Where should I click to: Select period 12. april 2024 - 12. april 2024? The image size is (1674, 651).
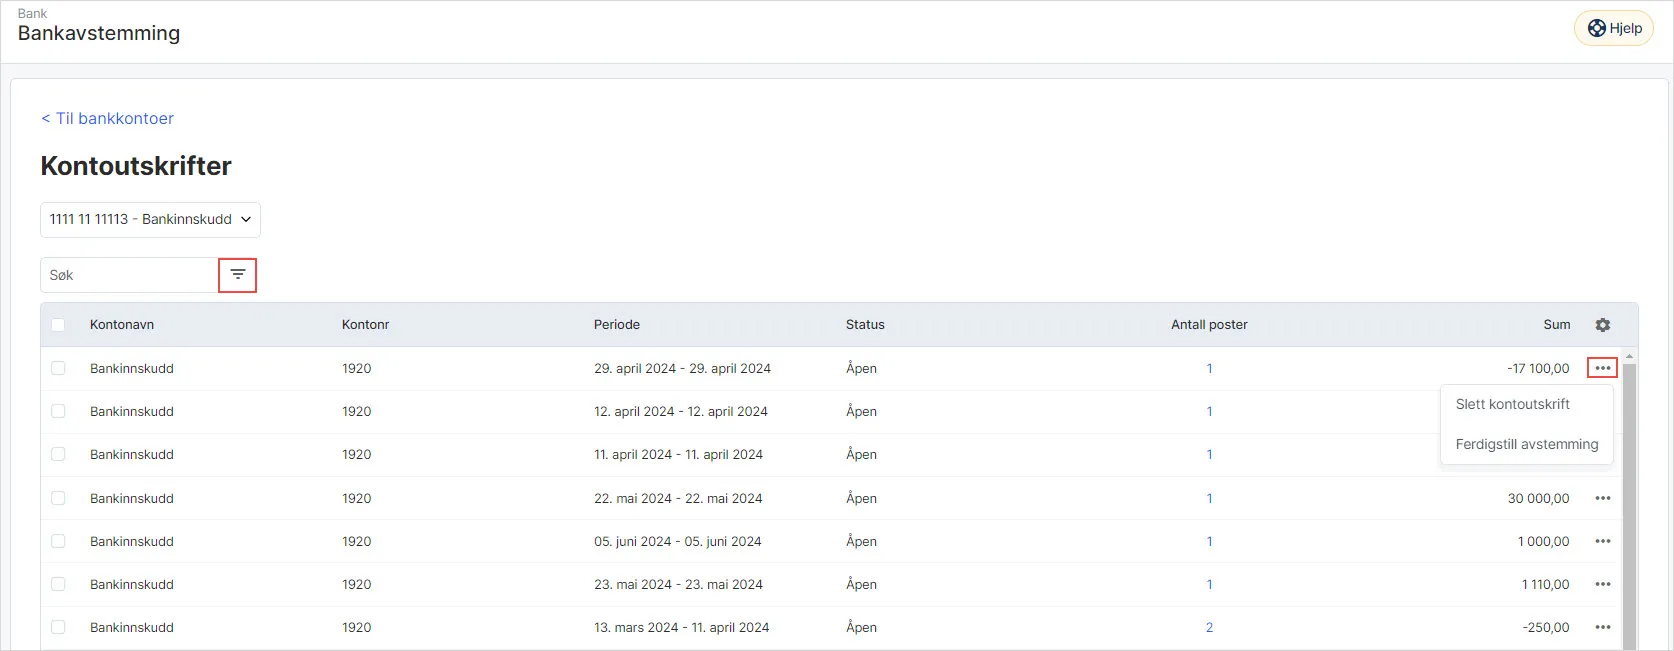click(681, 411)
